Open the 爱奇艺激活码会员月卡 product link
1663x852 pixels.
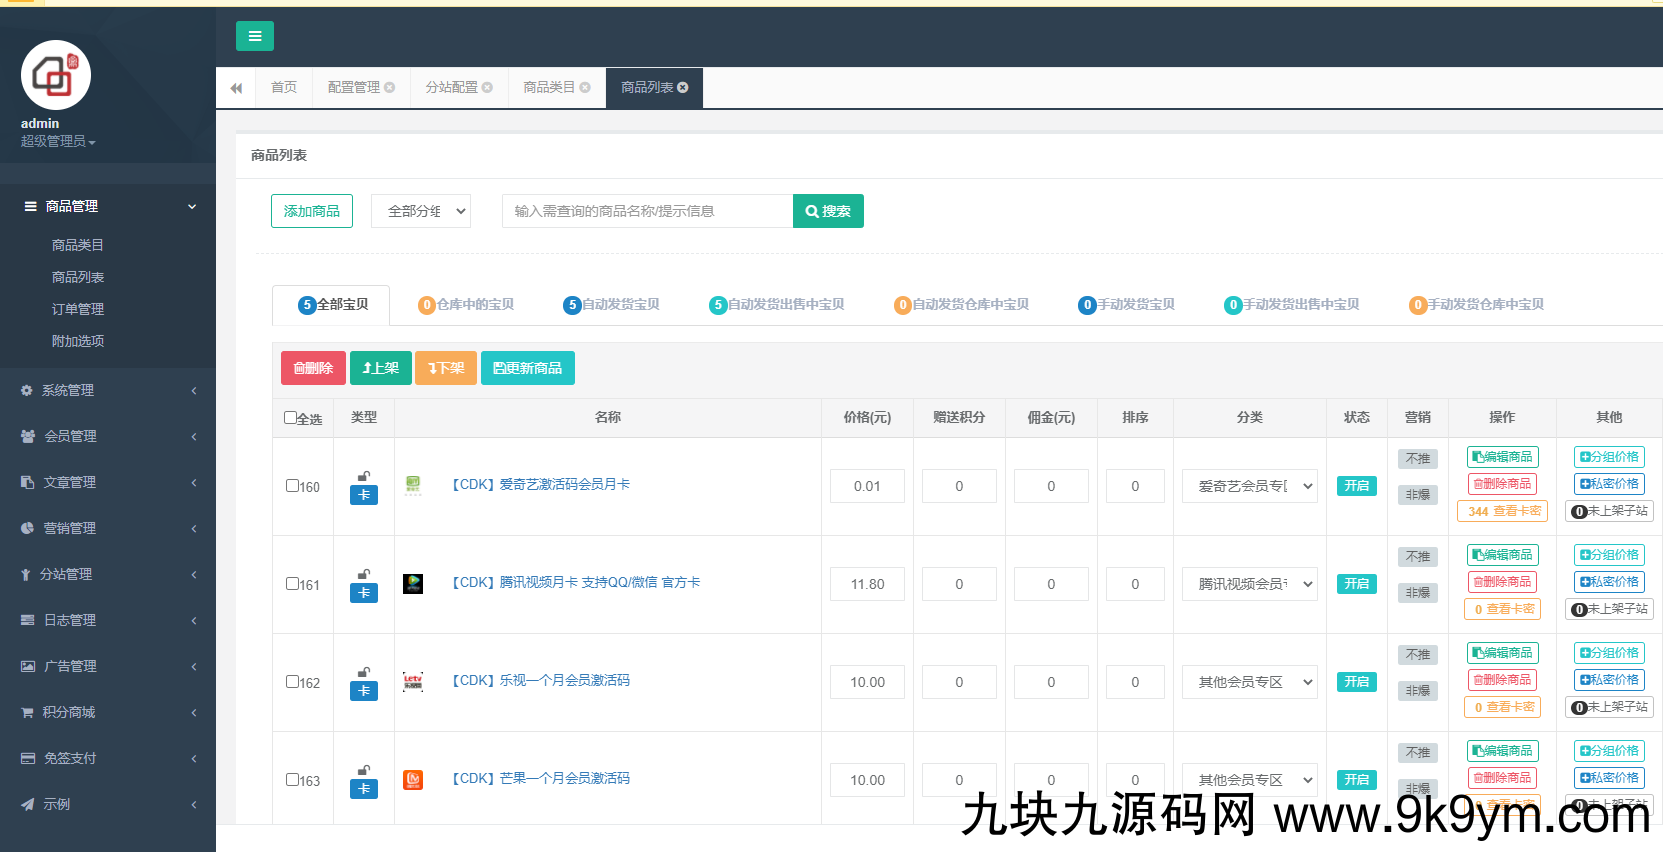[541, 485]
